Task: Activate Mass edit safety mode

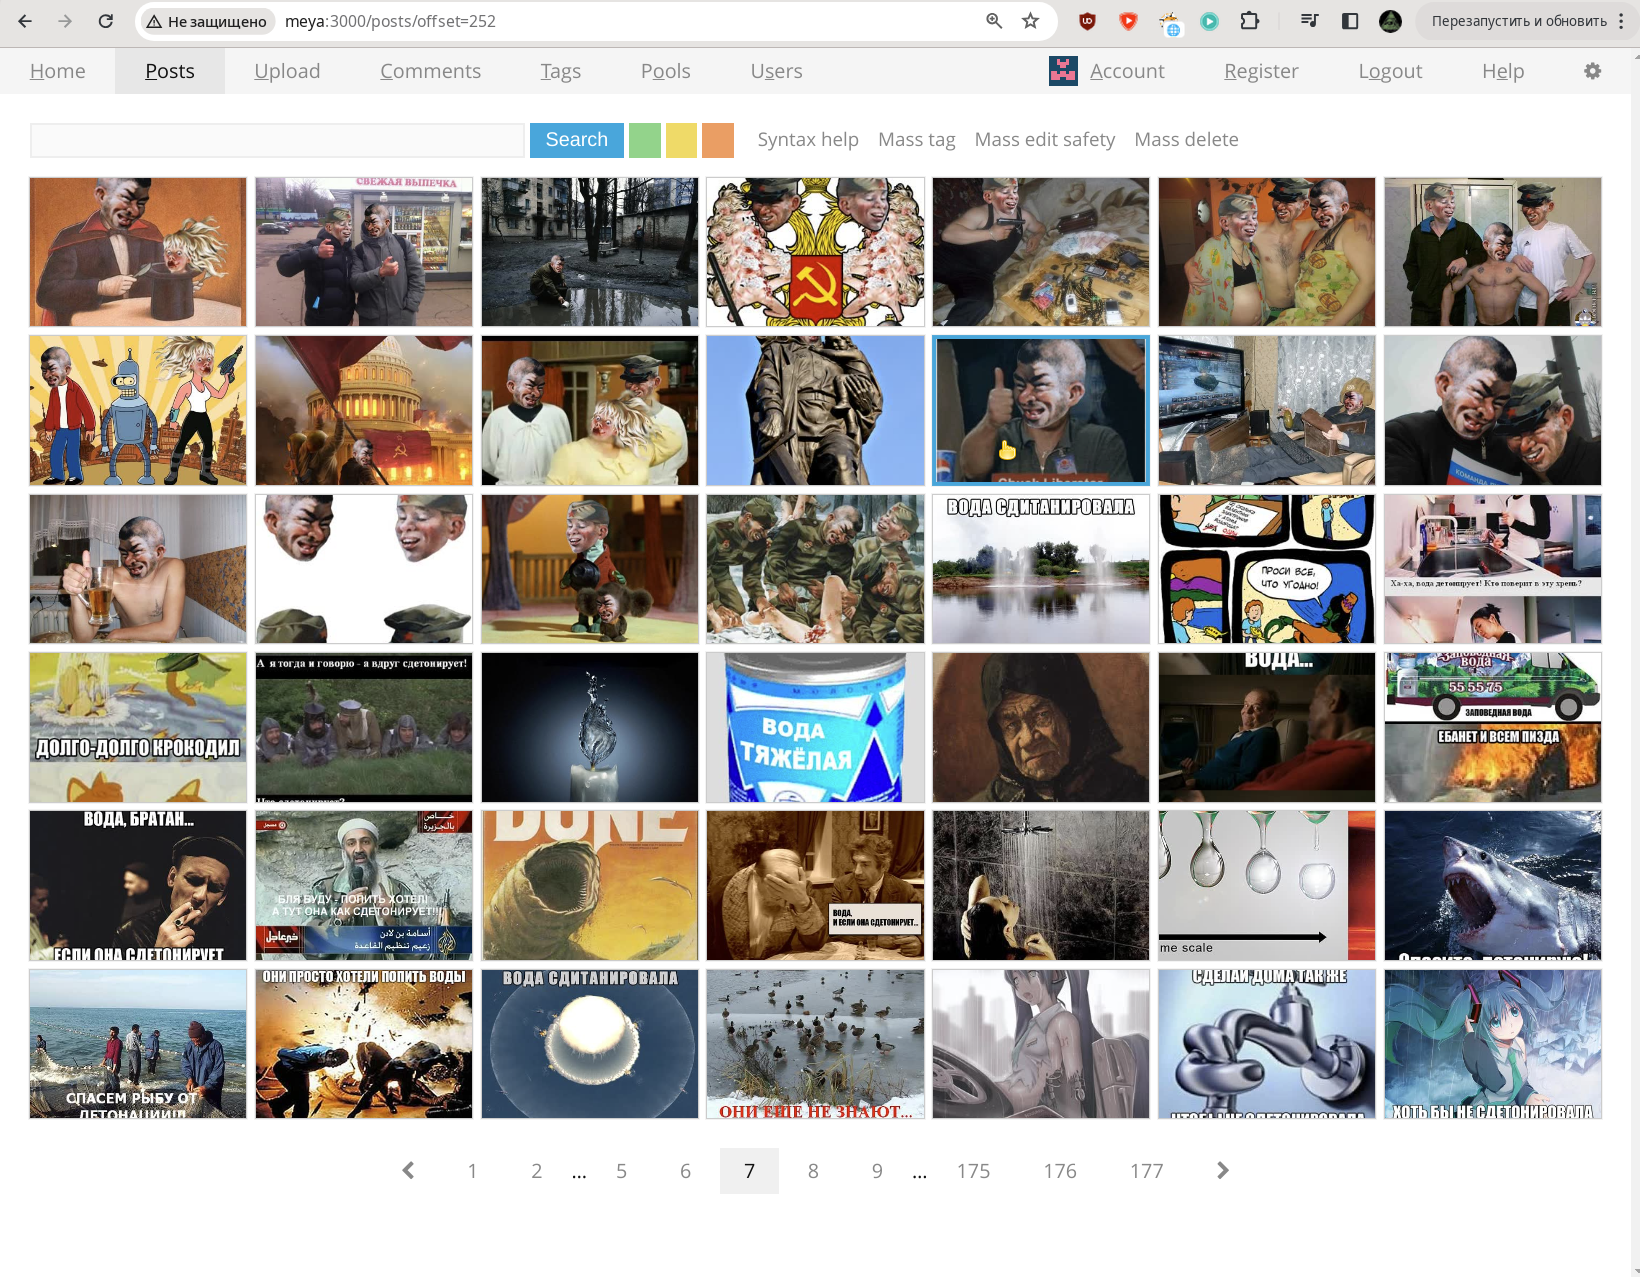Action: (x=1045, y=140)
